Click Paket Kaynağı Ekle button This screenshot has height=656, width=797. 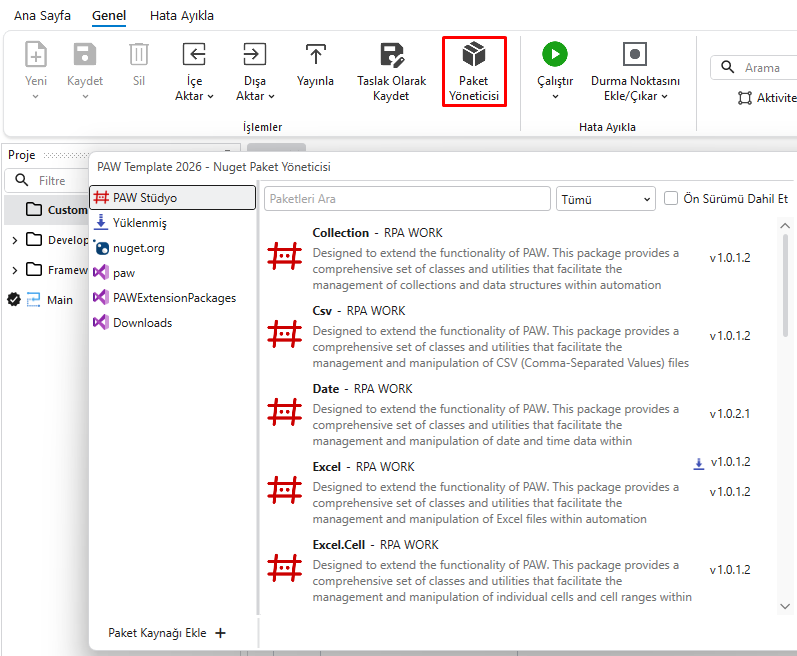[167, 633]
